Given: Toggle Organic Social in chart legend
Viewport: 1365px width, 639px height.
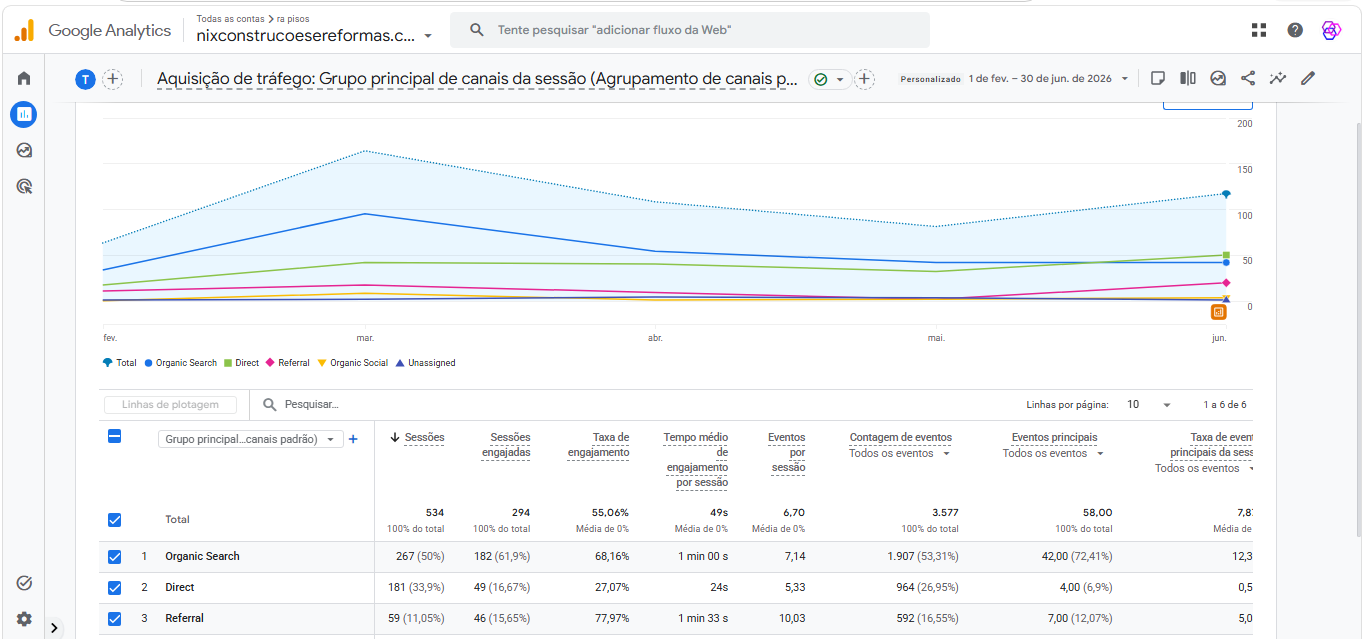Looking at the screenshot, I should click(352, 363).
